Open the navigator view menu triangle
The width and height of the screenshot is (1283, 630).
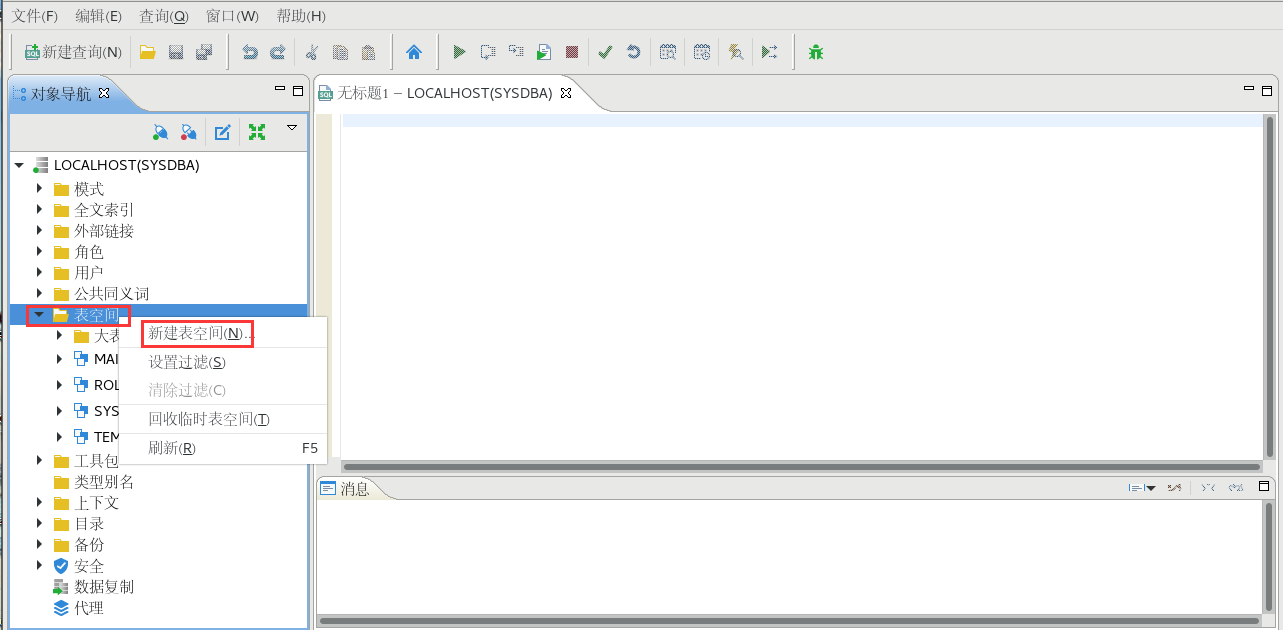click(292, 128)
